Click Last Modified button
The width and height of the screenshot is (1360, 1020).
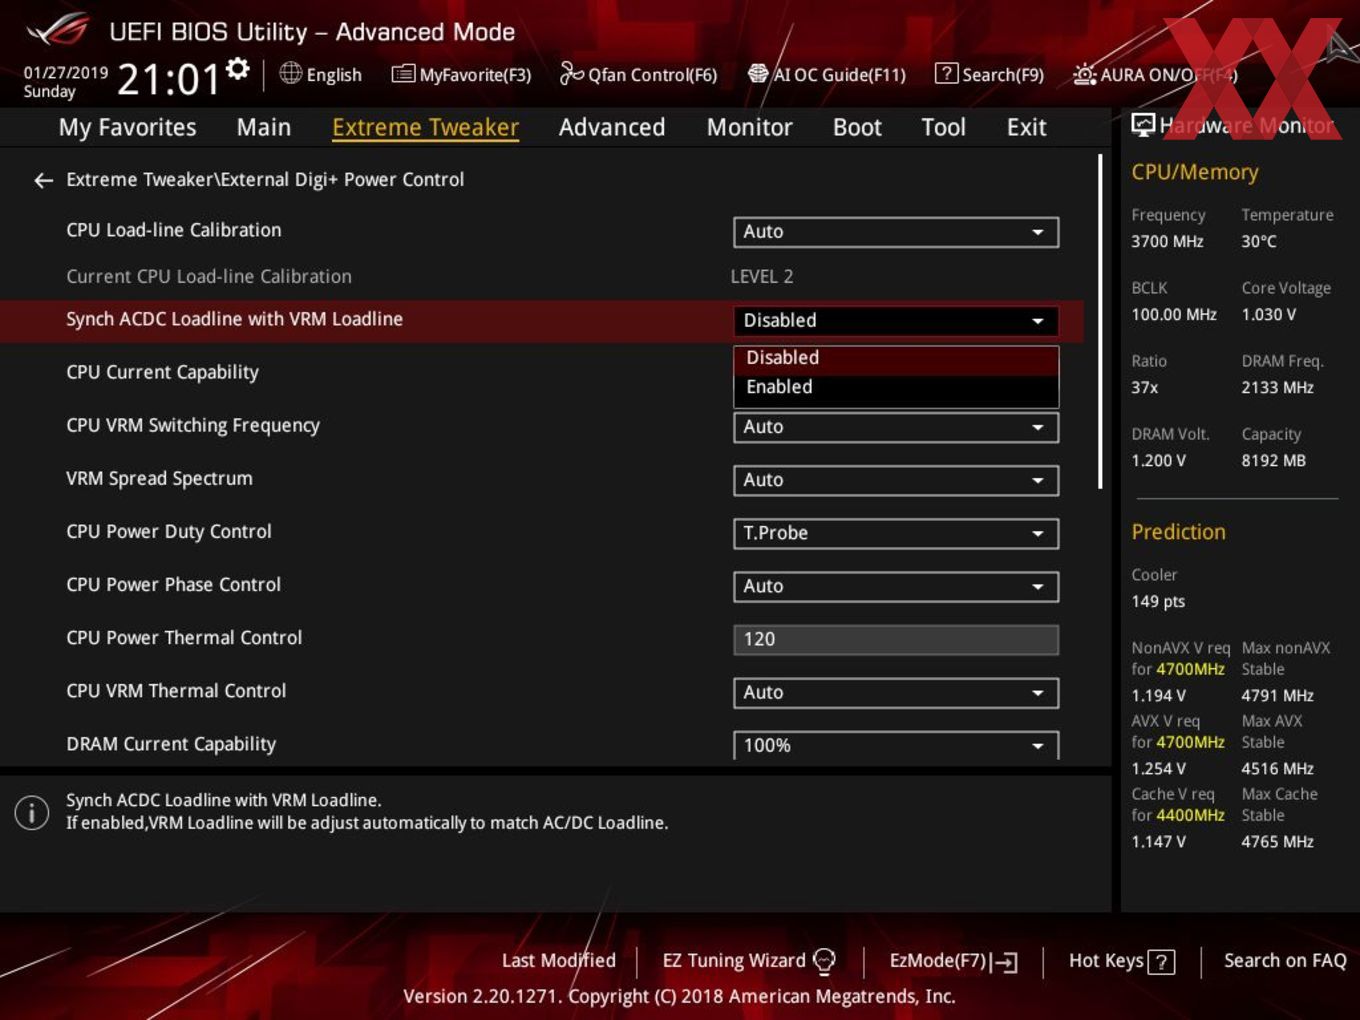(x=558, y=960)
